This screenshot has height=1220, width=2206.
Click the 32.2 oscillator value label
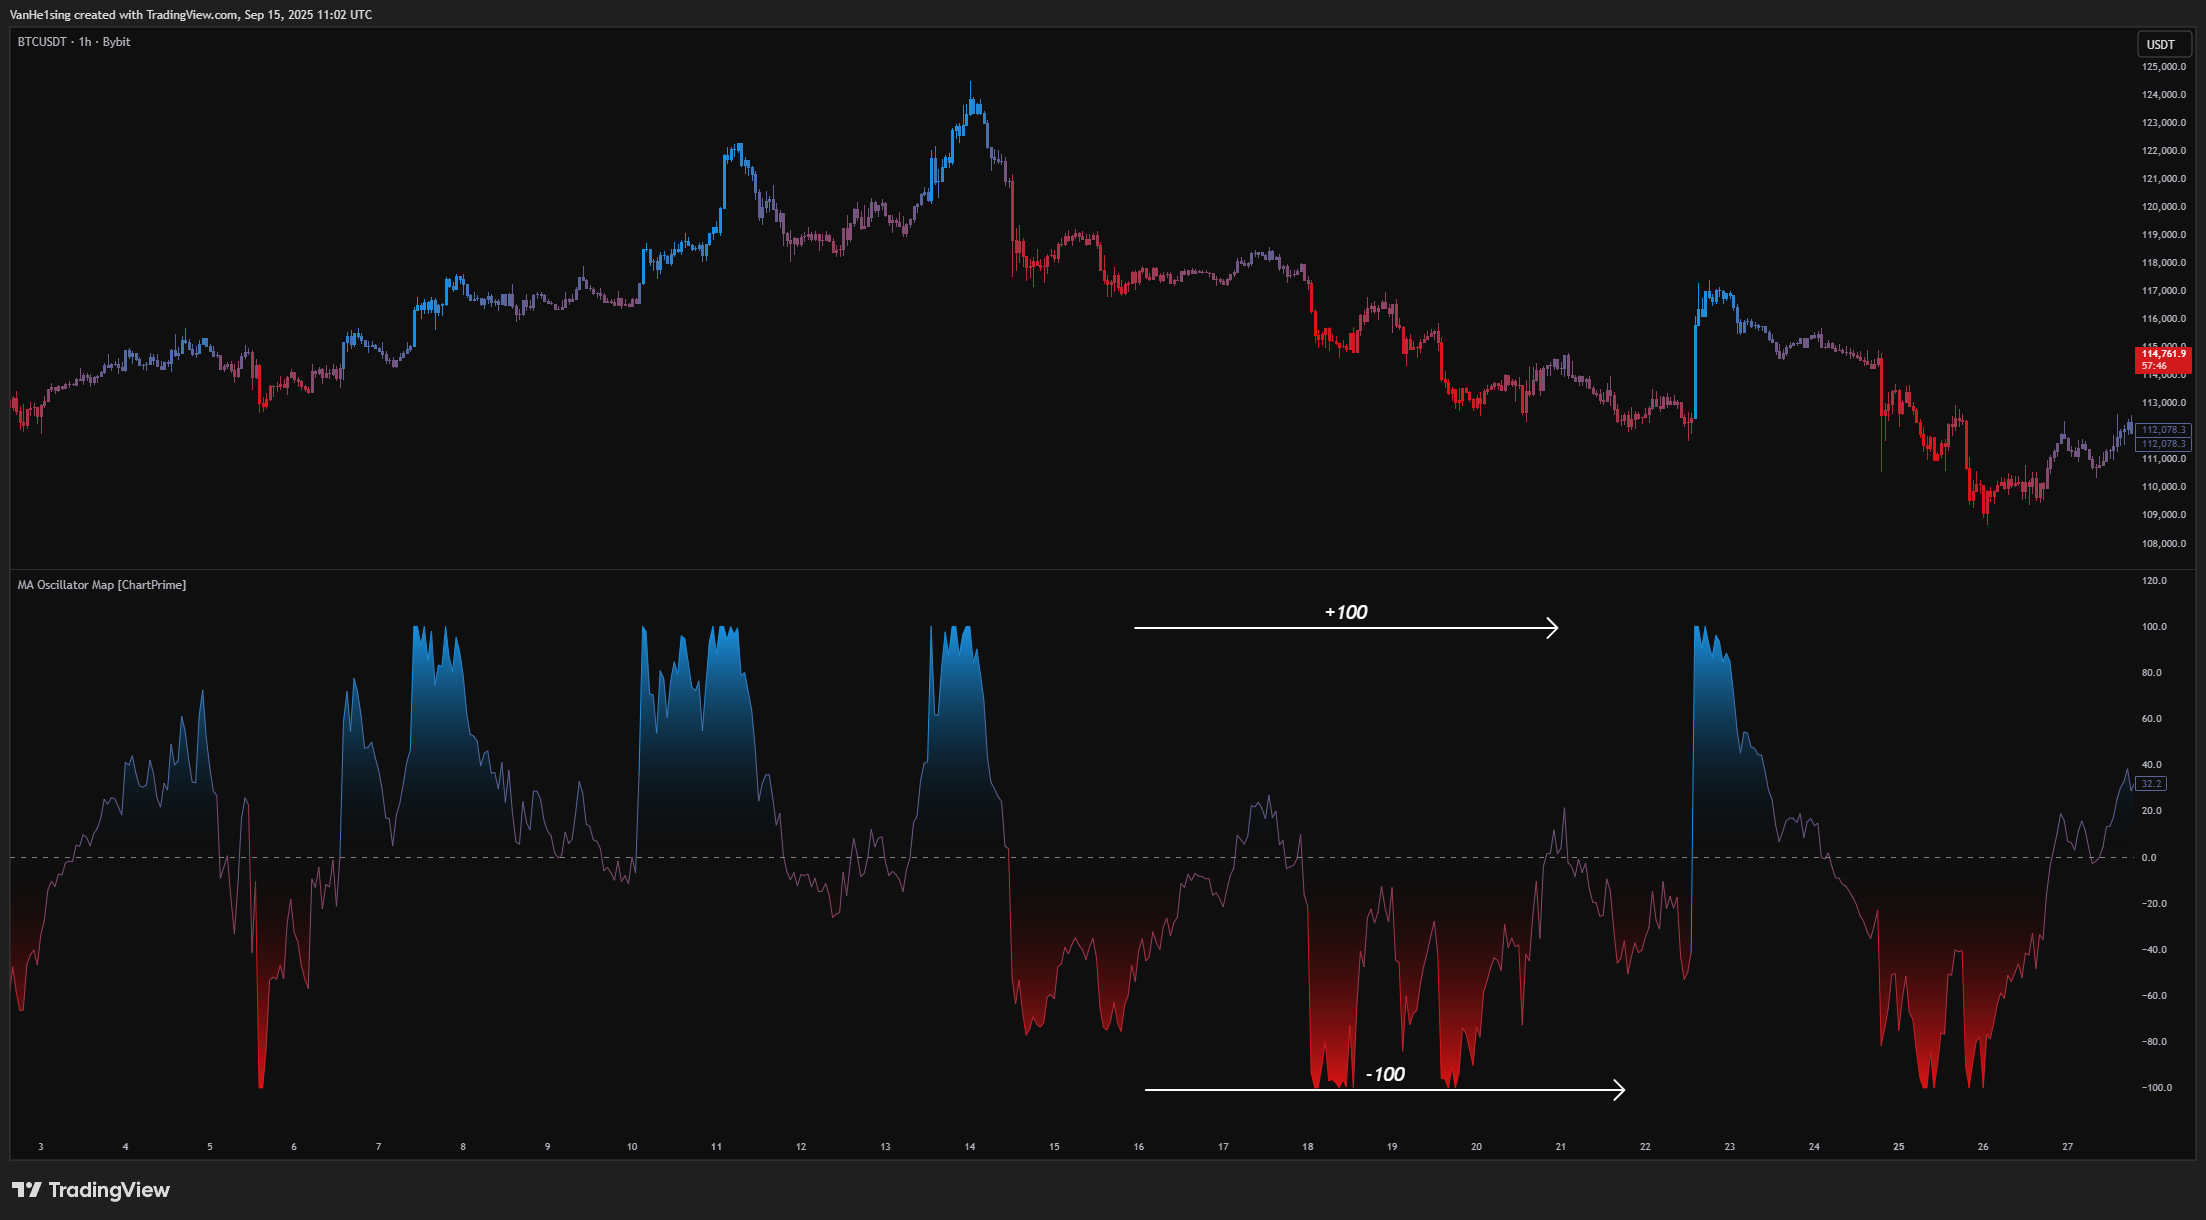point(2151,784)
